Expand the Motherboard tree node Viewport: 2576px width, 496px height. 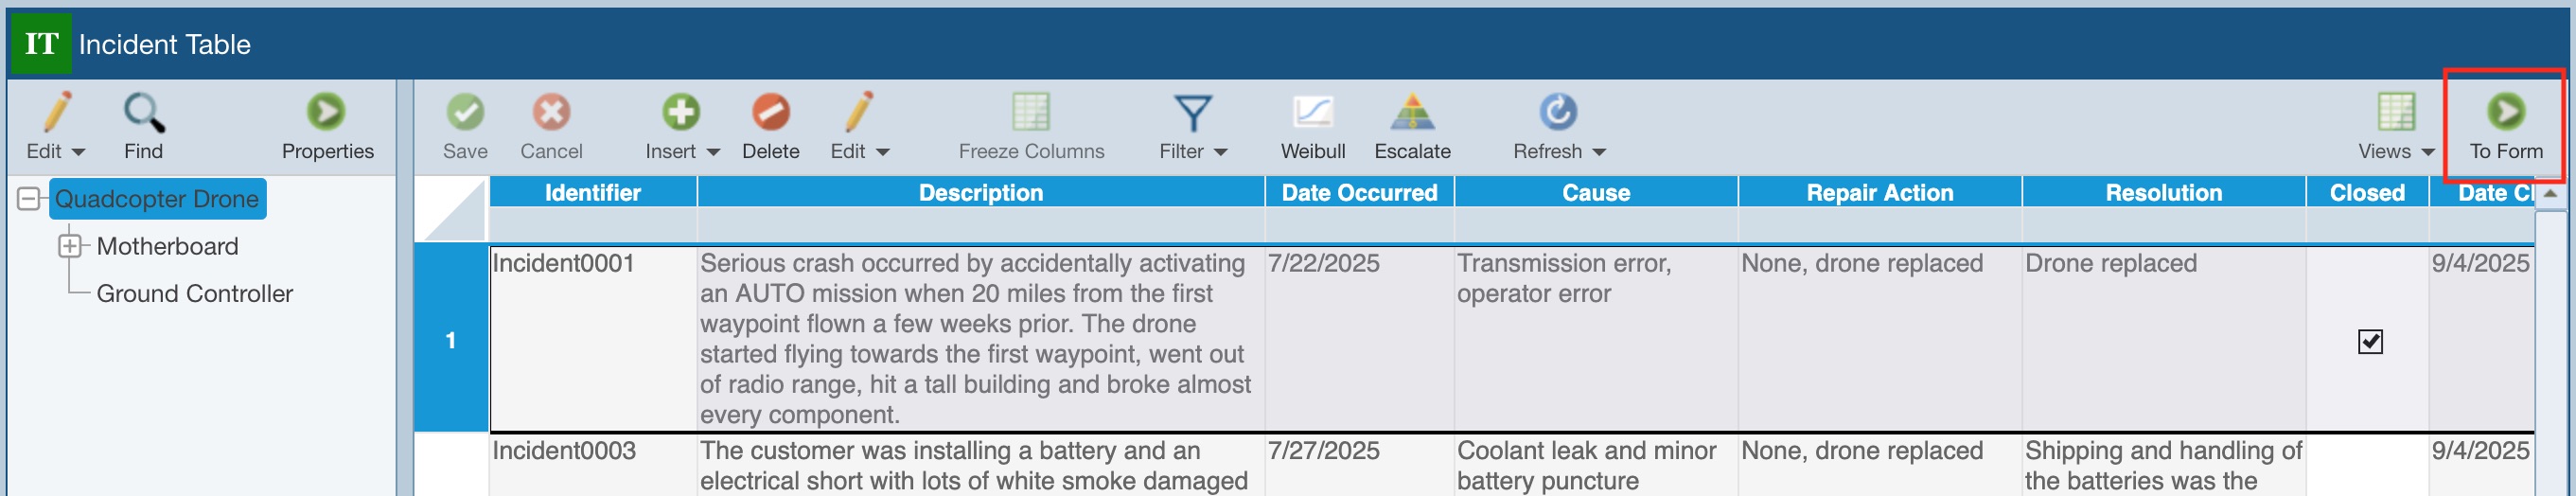pyautogui.click(x=70, y=246)
